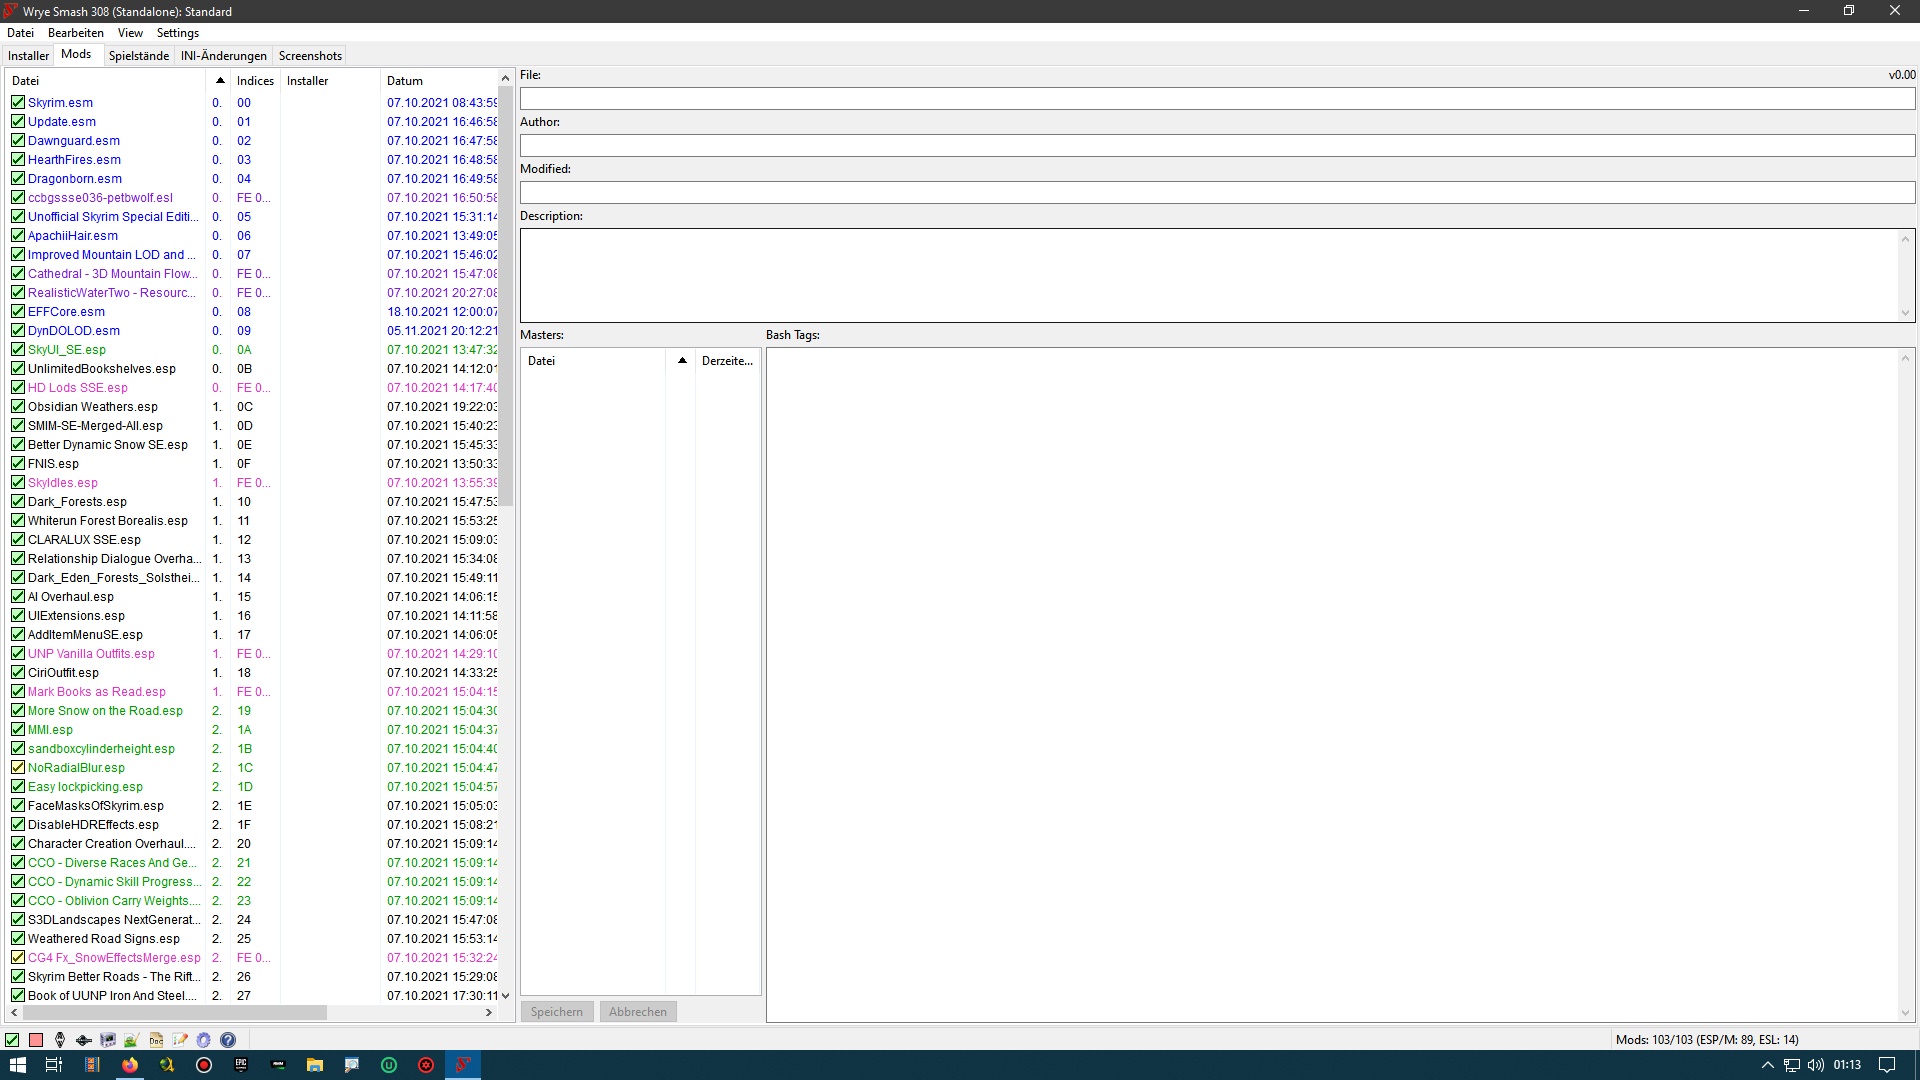The width and height of the screenshot is (1920, 1080).
Task: Click the mod list scroll-down arrow
Action: [x=505, y=996]
